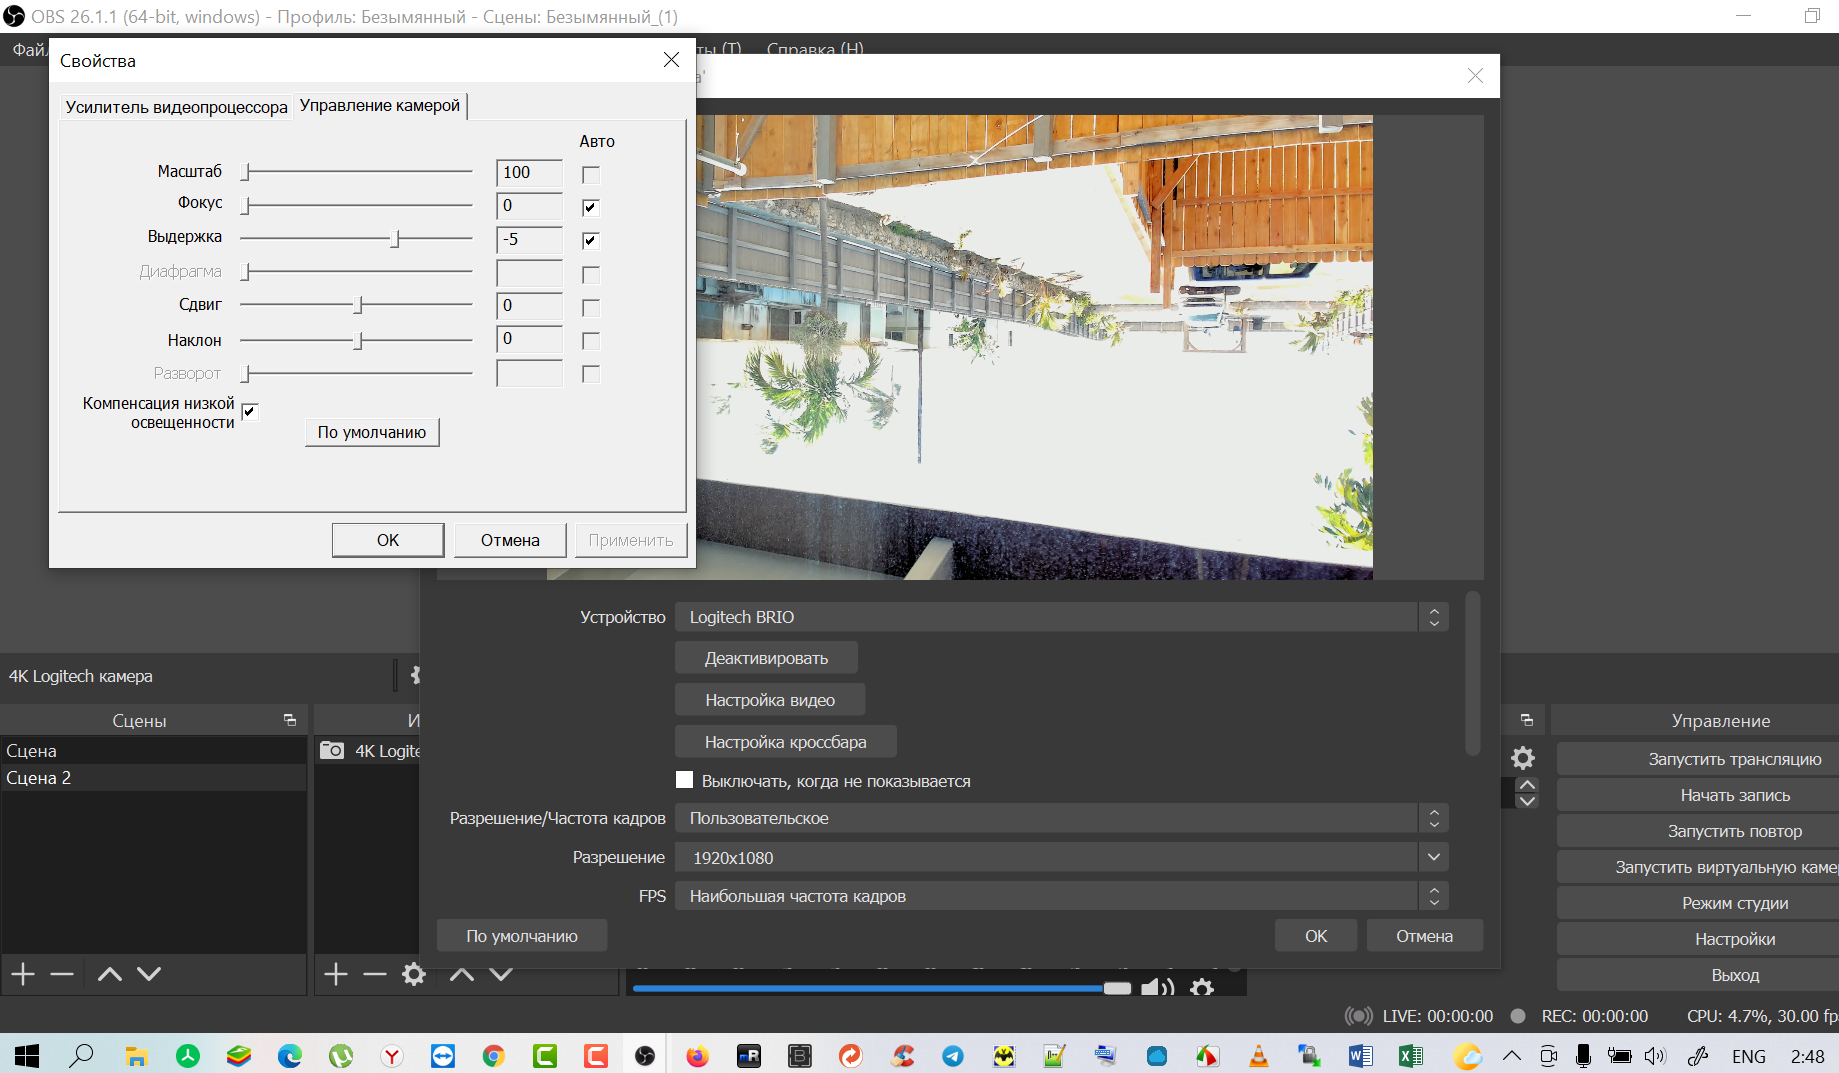1839x1073 pixels.
Task: Open Microsoft Excel from taskbar
Action: click(1411, 1056)
